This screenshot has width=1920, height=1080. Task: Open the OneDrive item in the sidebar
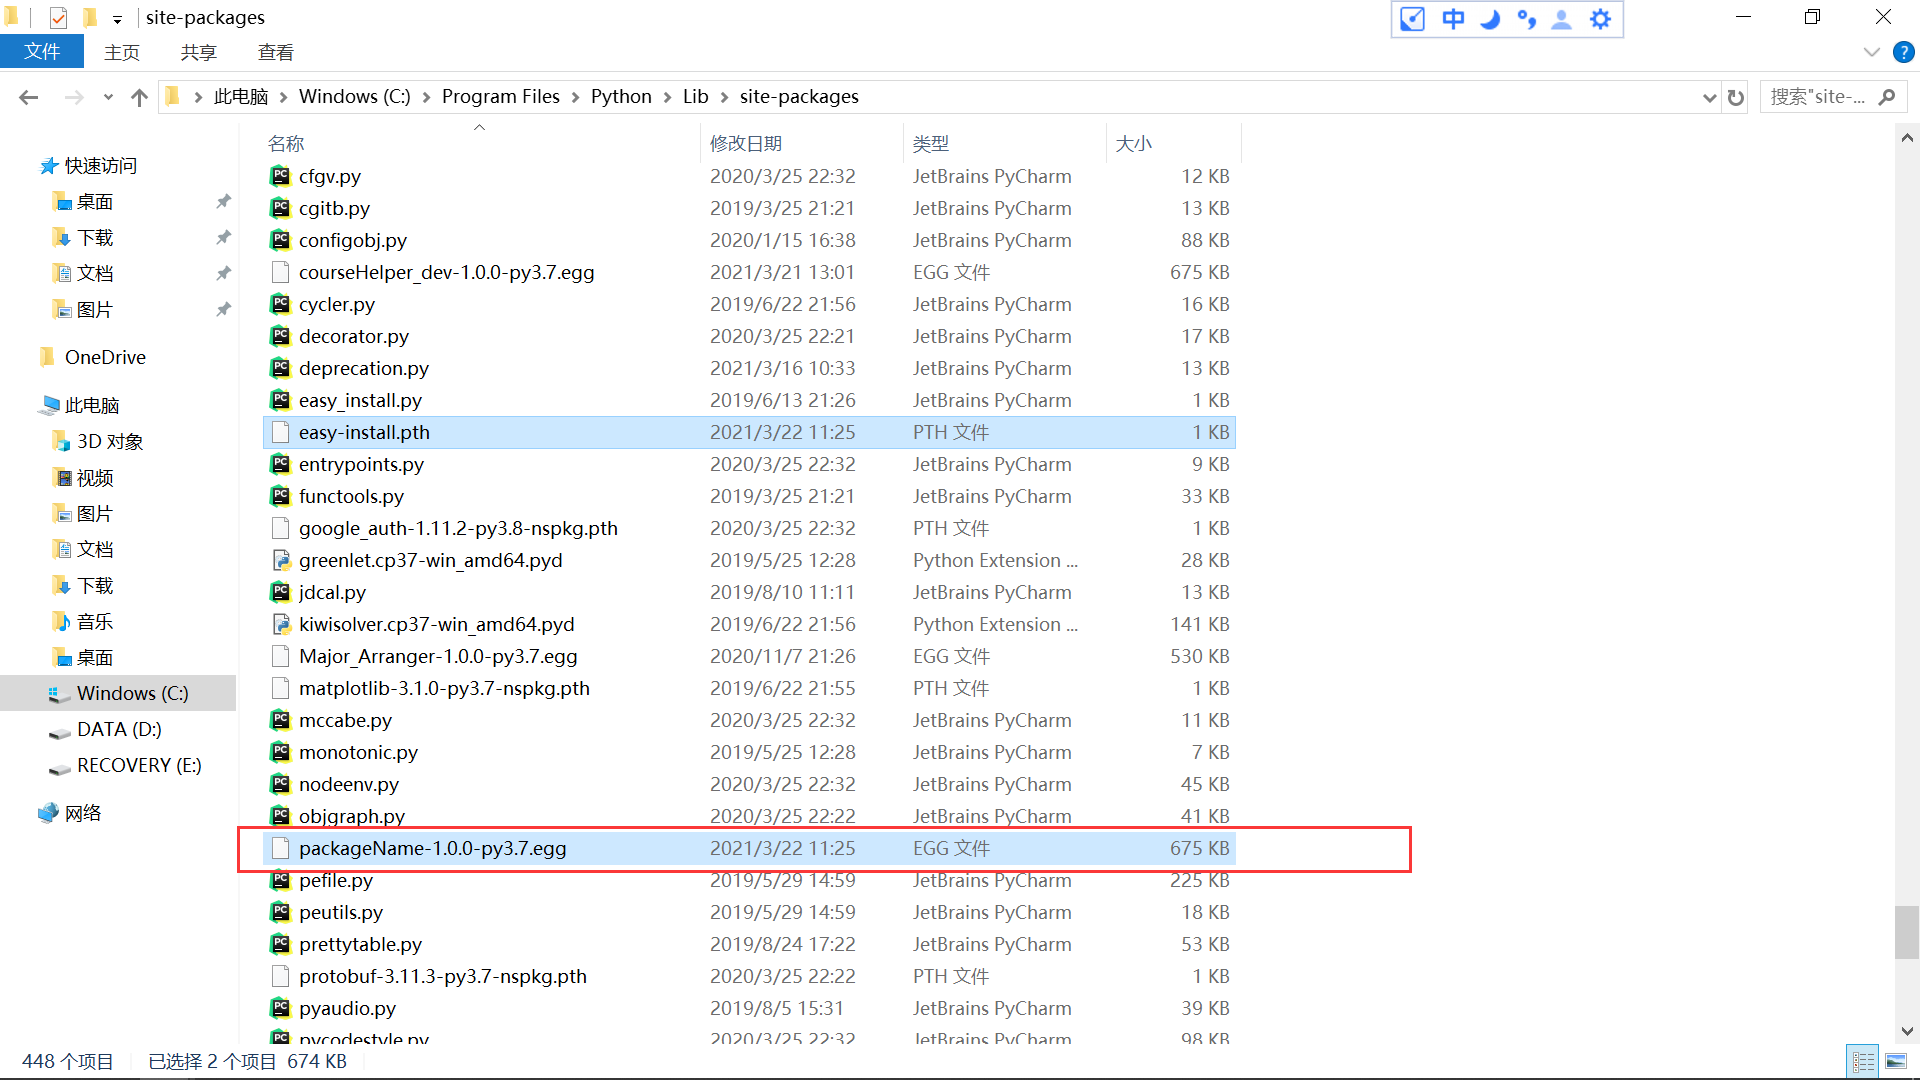(x=105, y=356)
